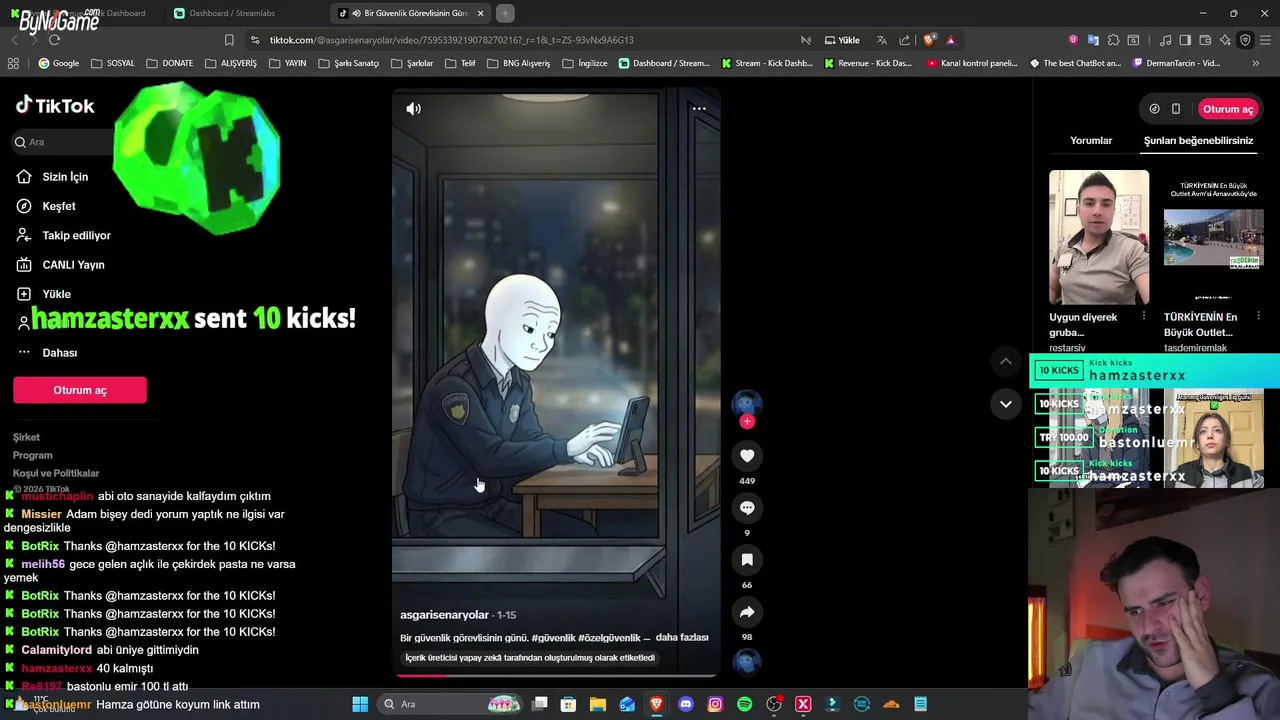Open Instagram from the taskbar
Viewport: 1280px width, 720px height.
pos(715,704)
